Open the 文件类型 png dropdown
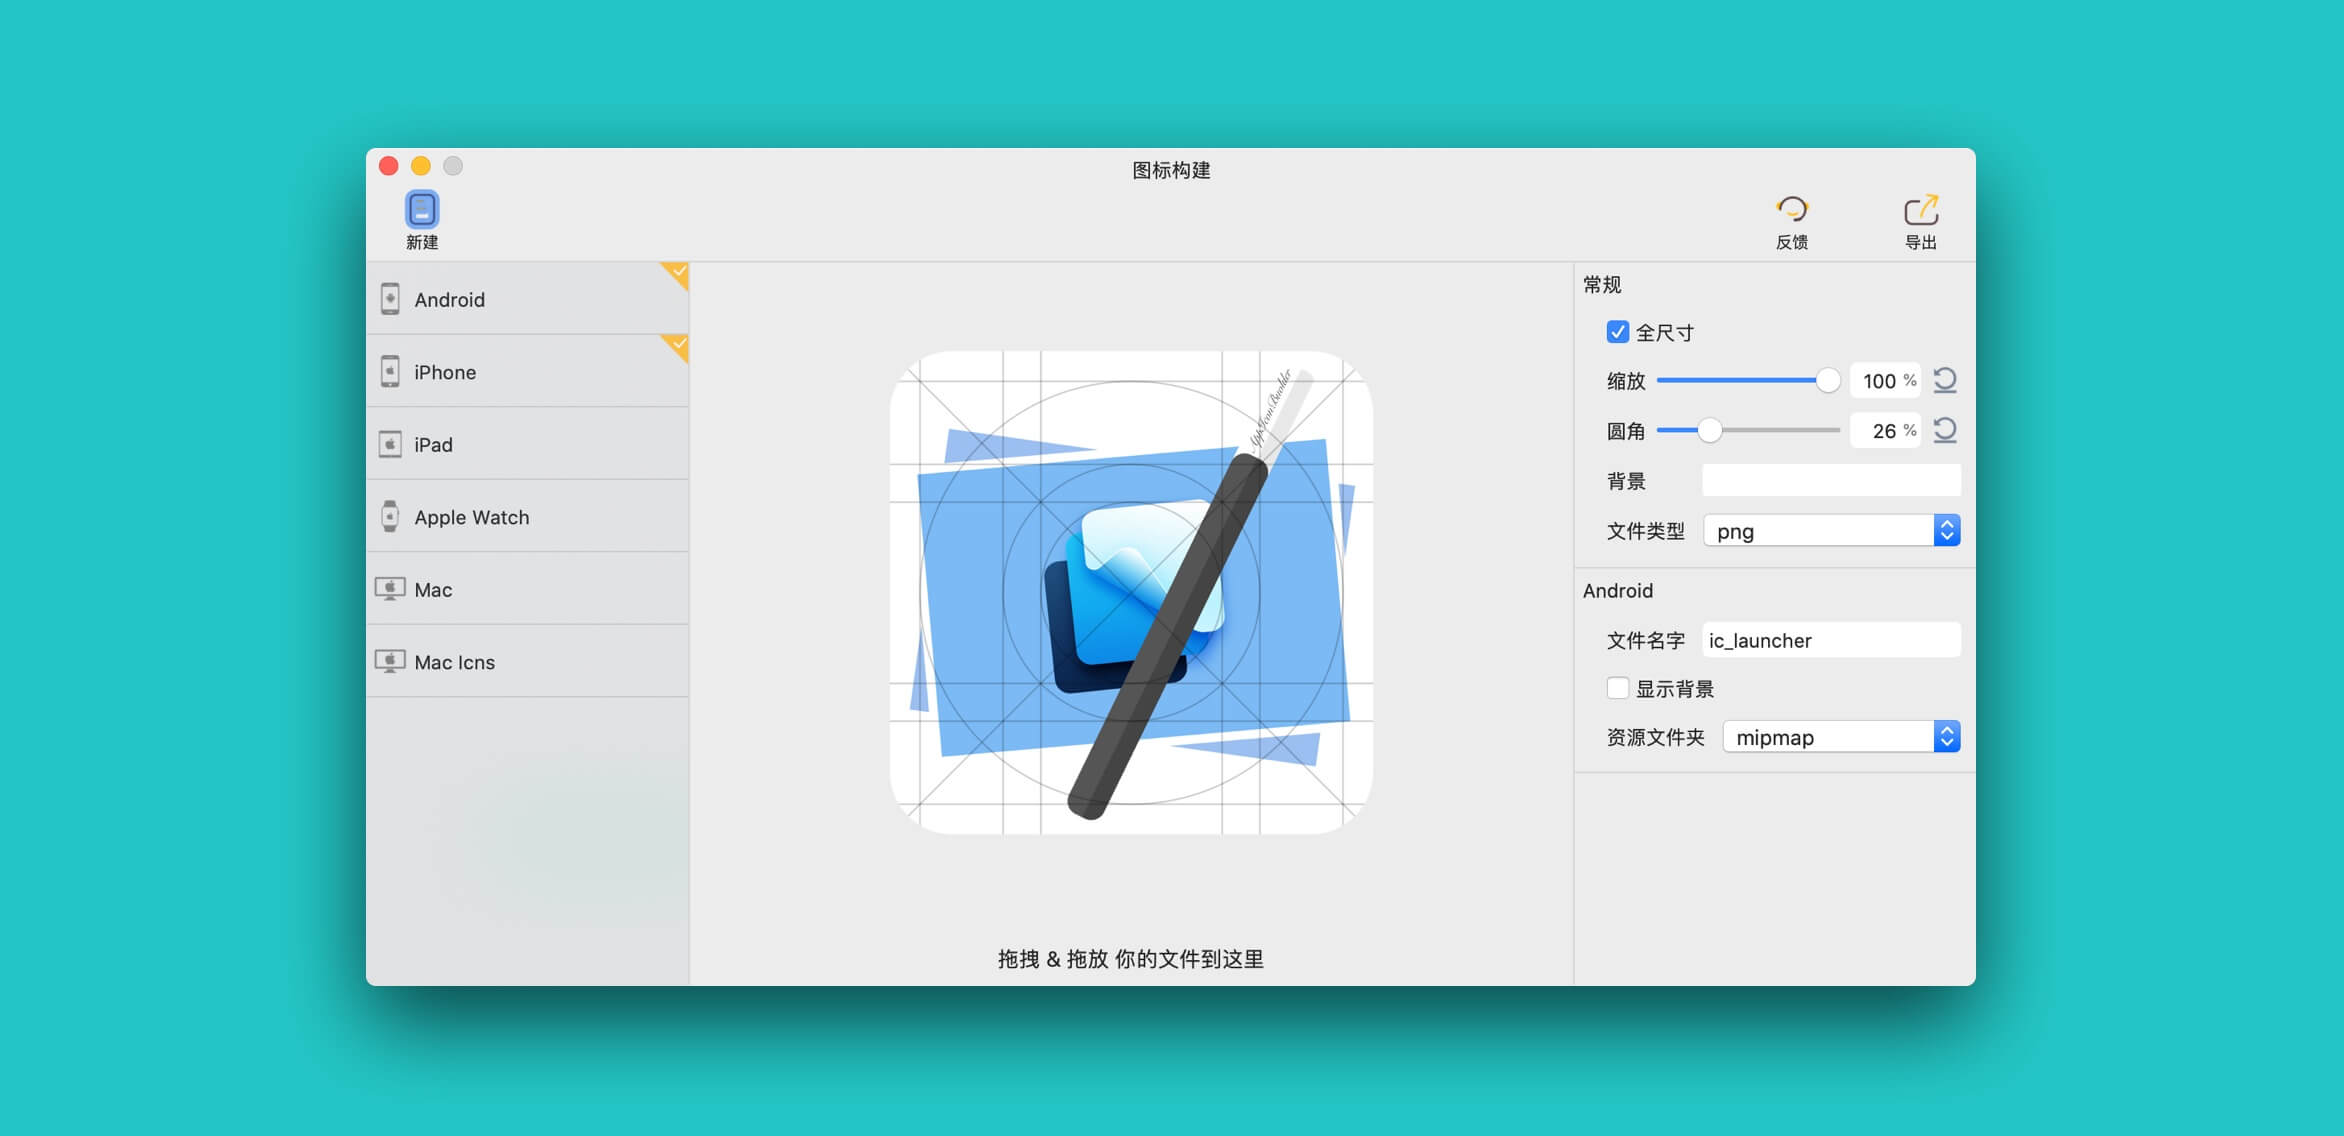 point(1831,530)
